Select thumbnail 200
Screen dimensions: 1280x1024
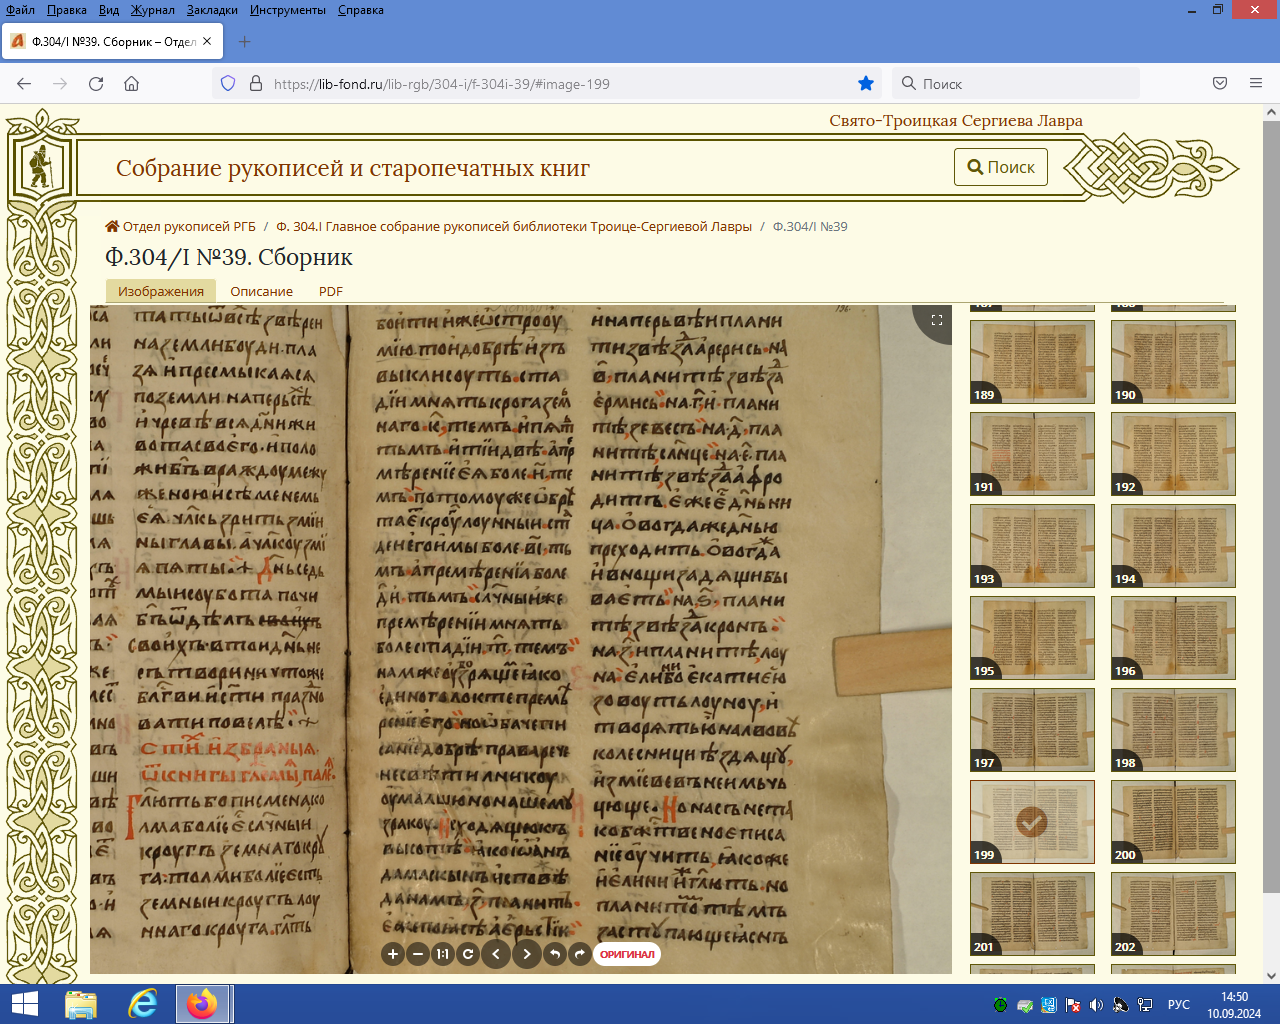coord(1173,822)
